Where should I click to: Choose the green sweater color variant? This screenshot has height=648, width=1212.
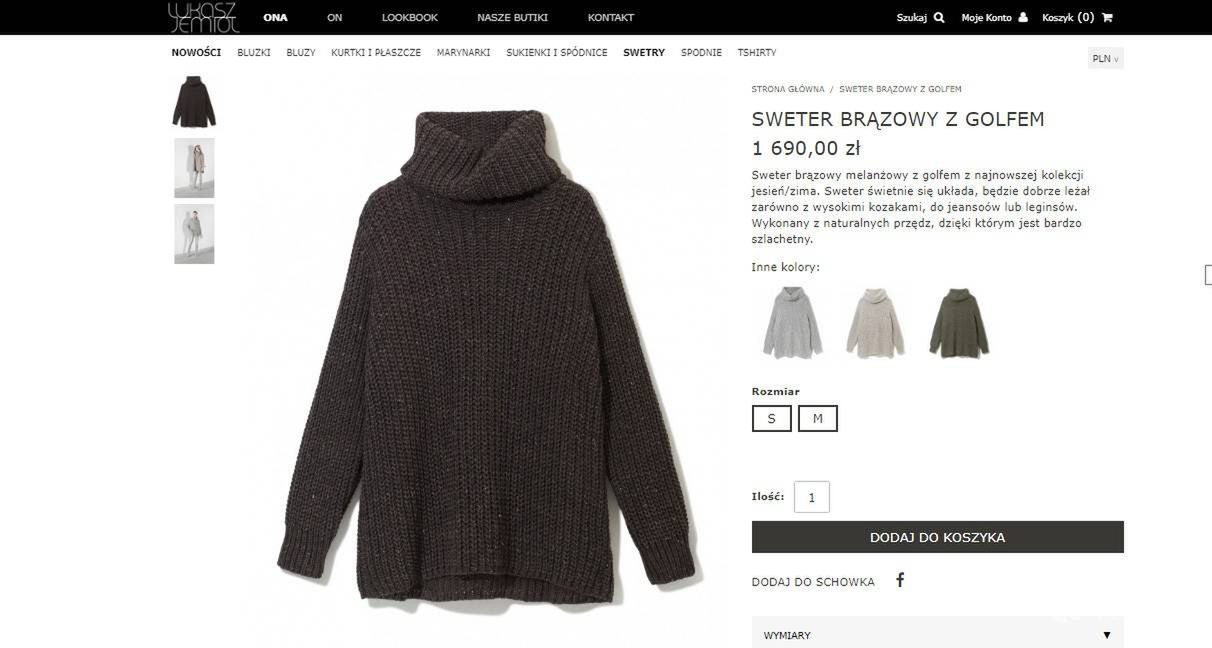pos(959,322)
